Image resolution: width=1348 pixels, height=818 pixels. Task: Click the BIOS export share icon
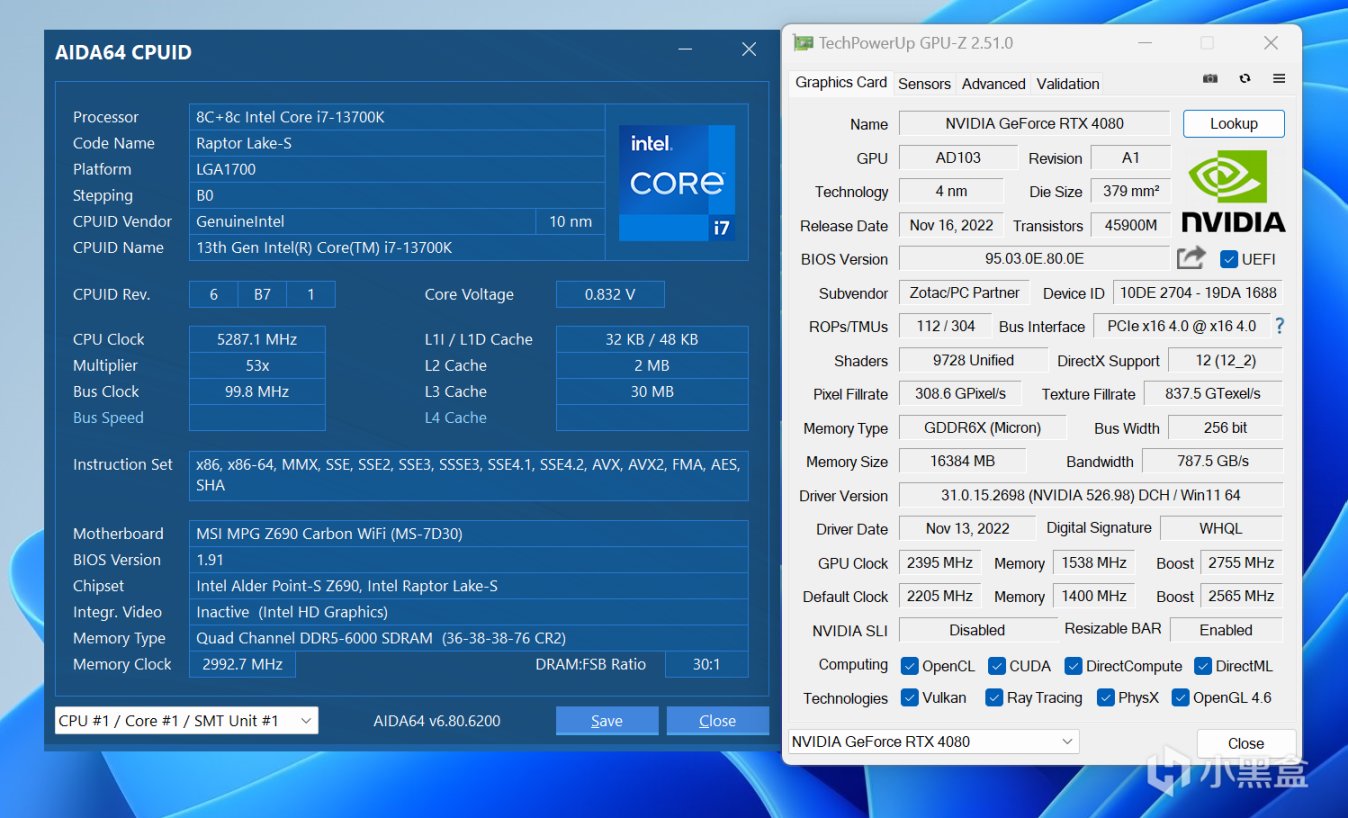1191,258
